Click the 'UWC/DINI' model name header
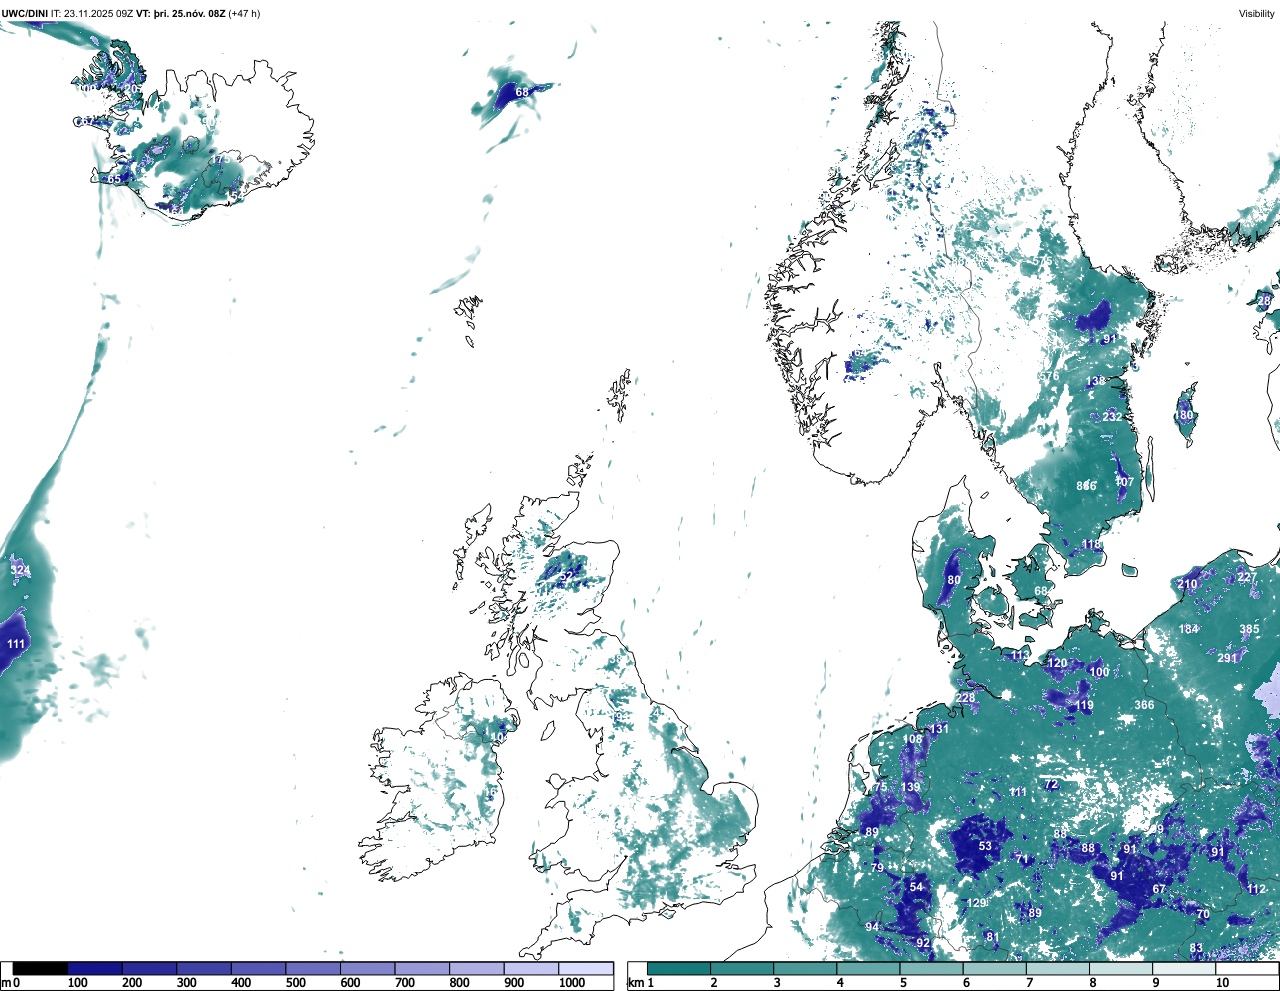The image size is (1280, 991). (24, 14)
